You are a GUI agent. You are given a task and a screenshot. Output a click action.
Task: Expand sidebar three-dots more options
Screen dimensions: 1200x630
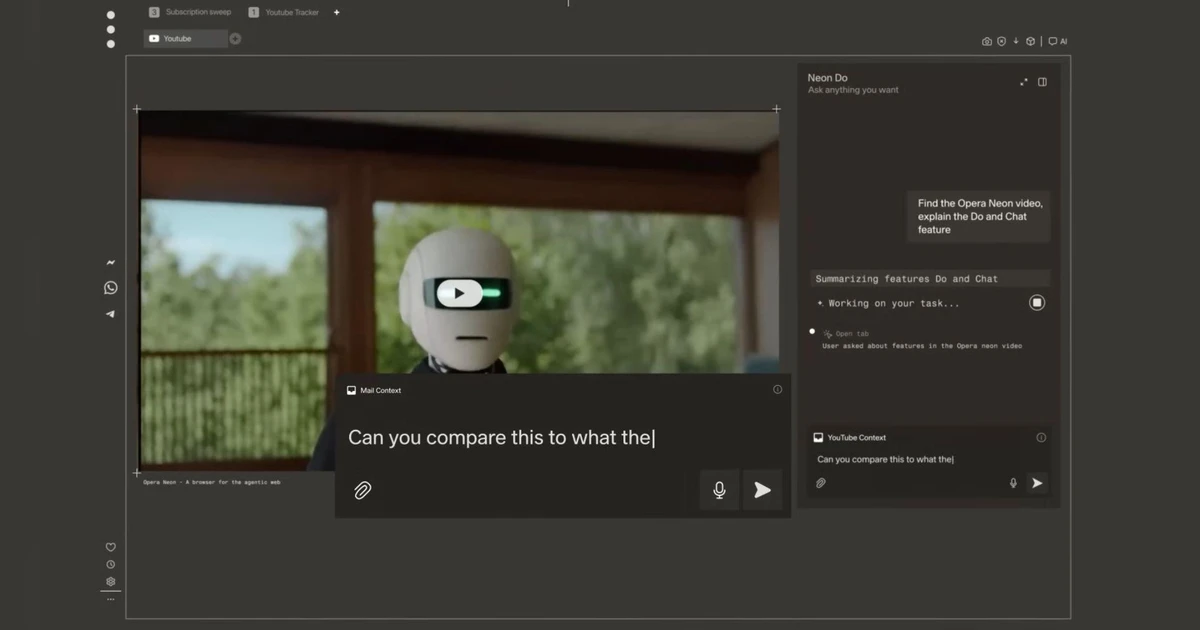(x=110, y=599)
